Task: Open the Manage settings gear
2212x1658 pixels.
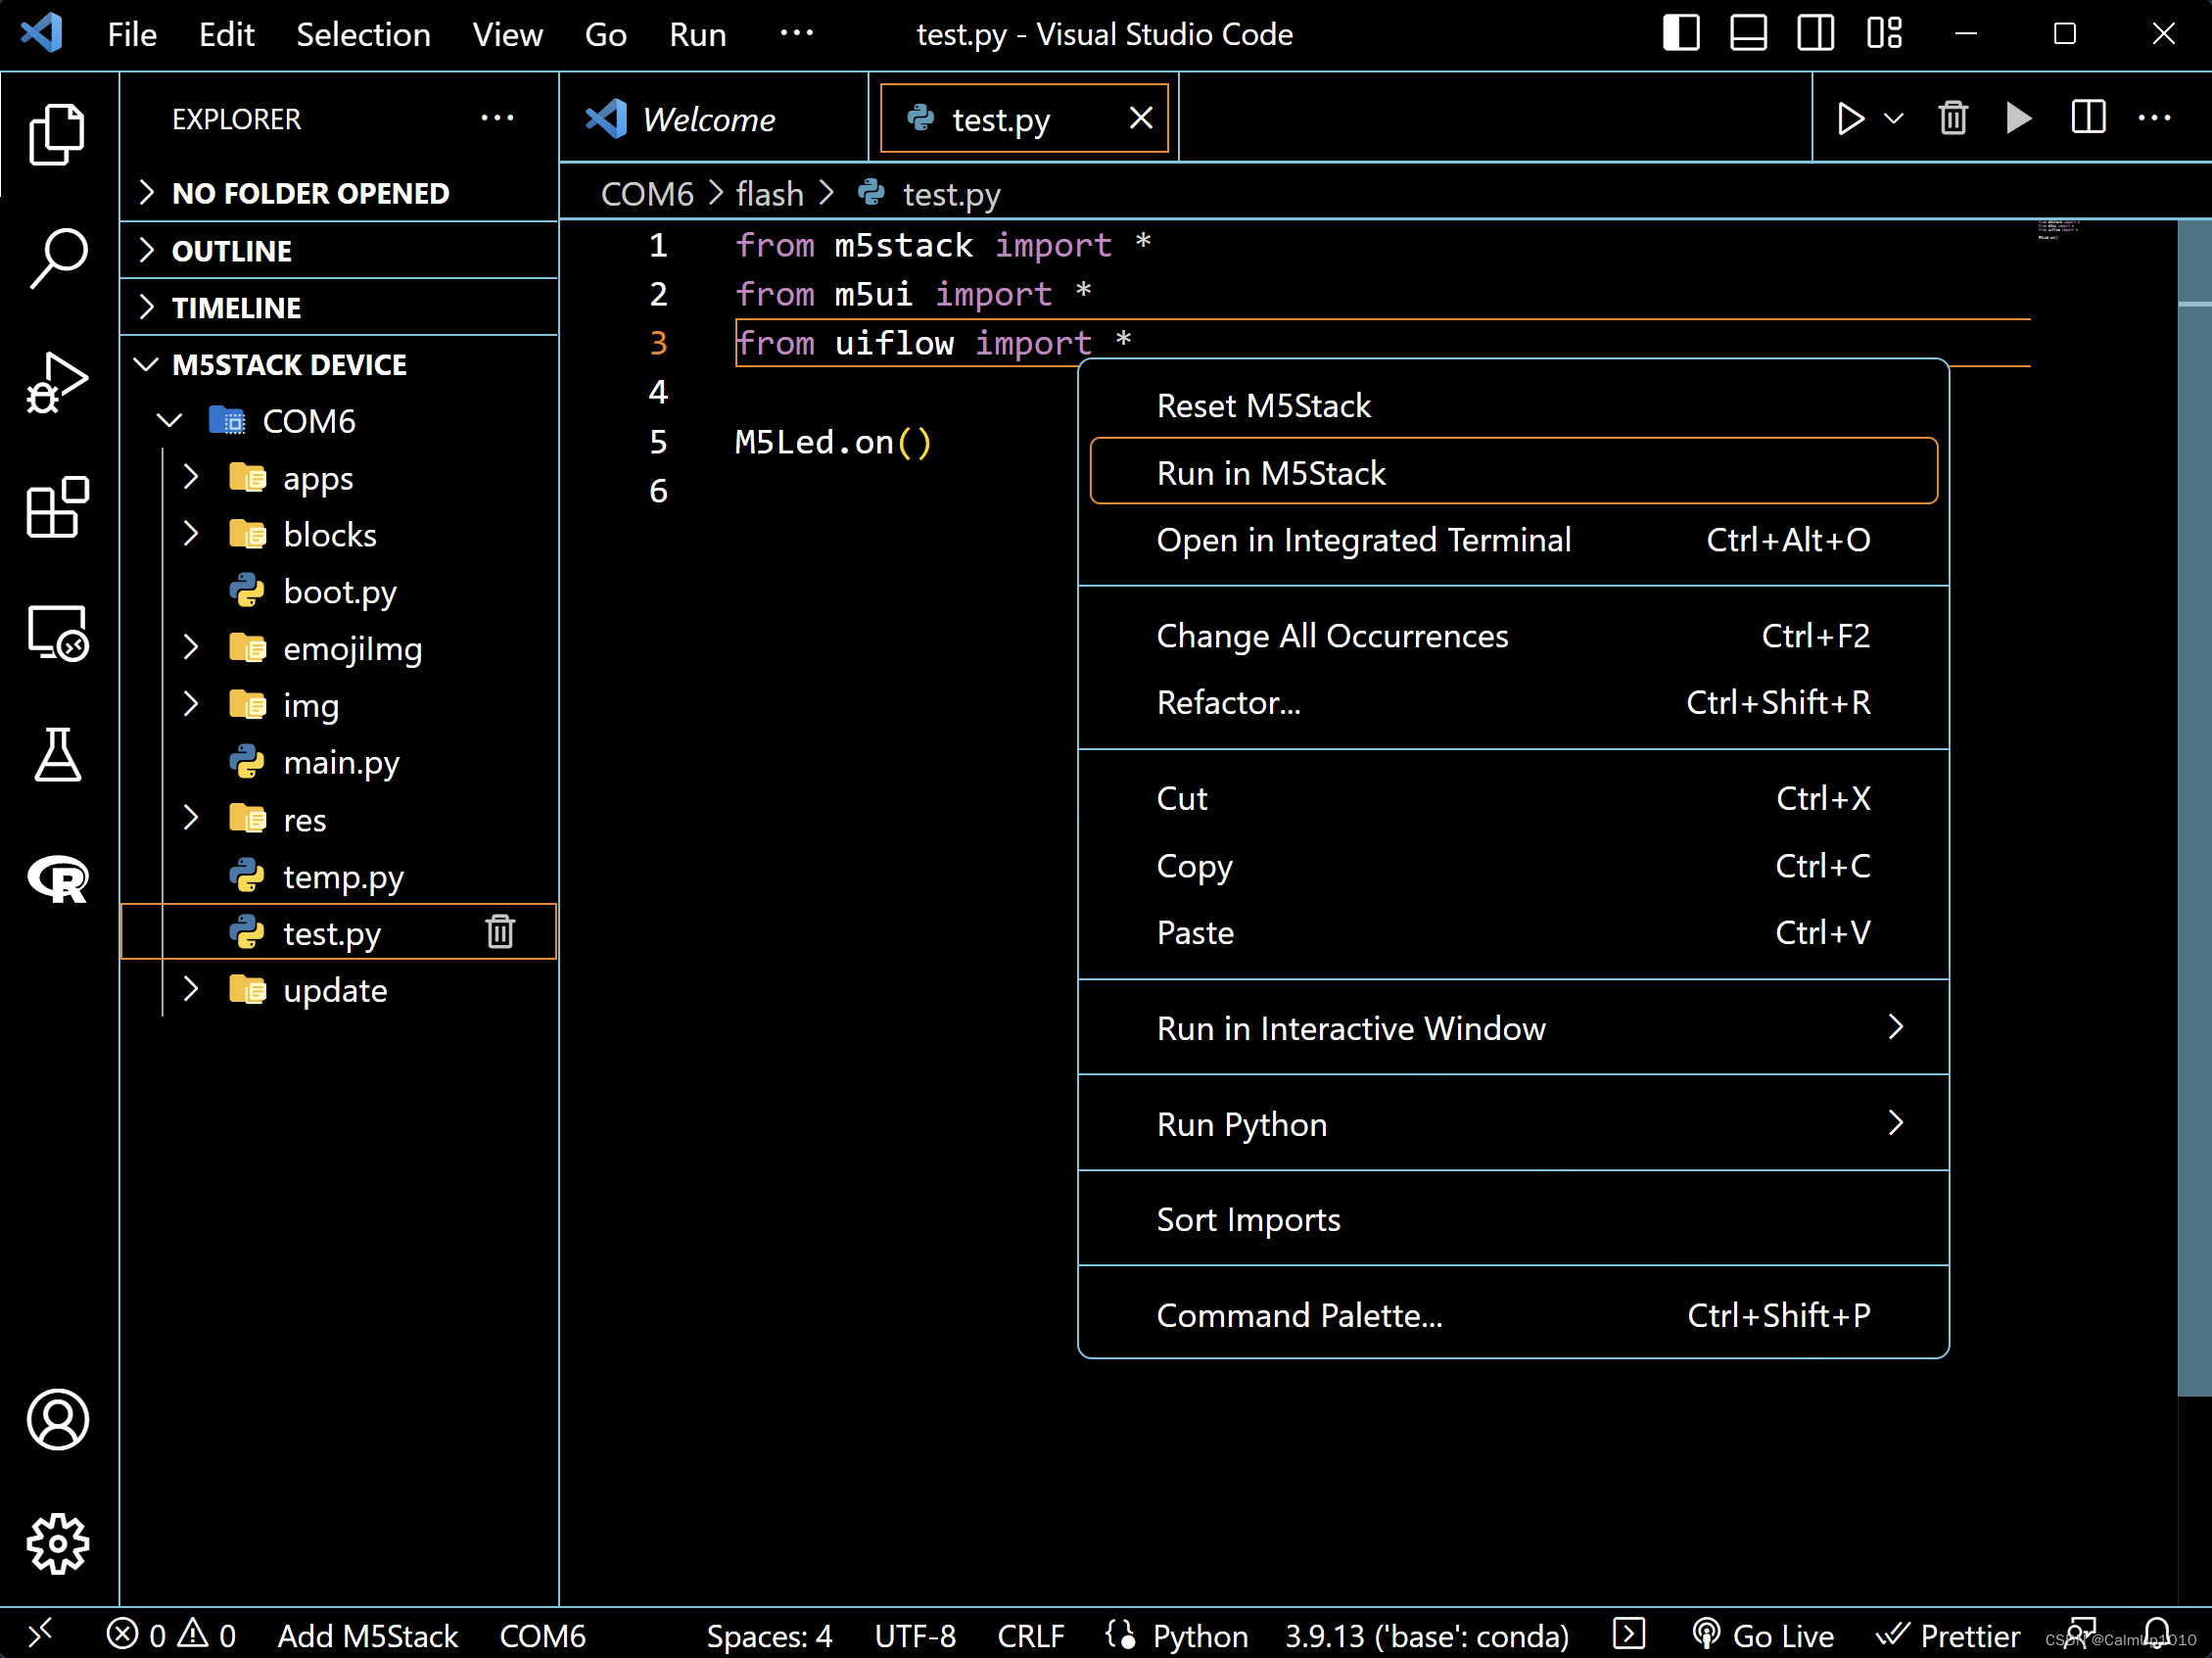Action: 57,1543
